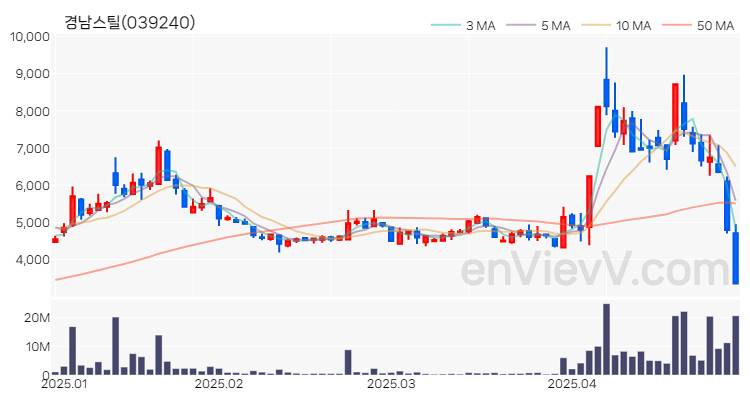
Task: Click the final volume bar at the right edge
Action: click(736, 345)
